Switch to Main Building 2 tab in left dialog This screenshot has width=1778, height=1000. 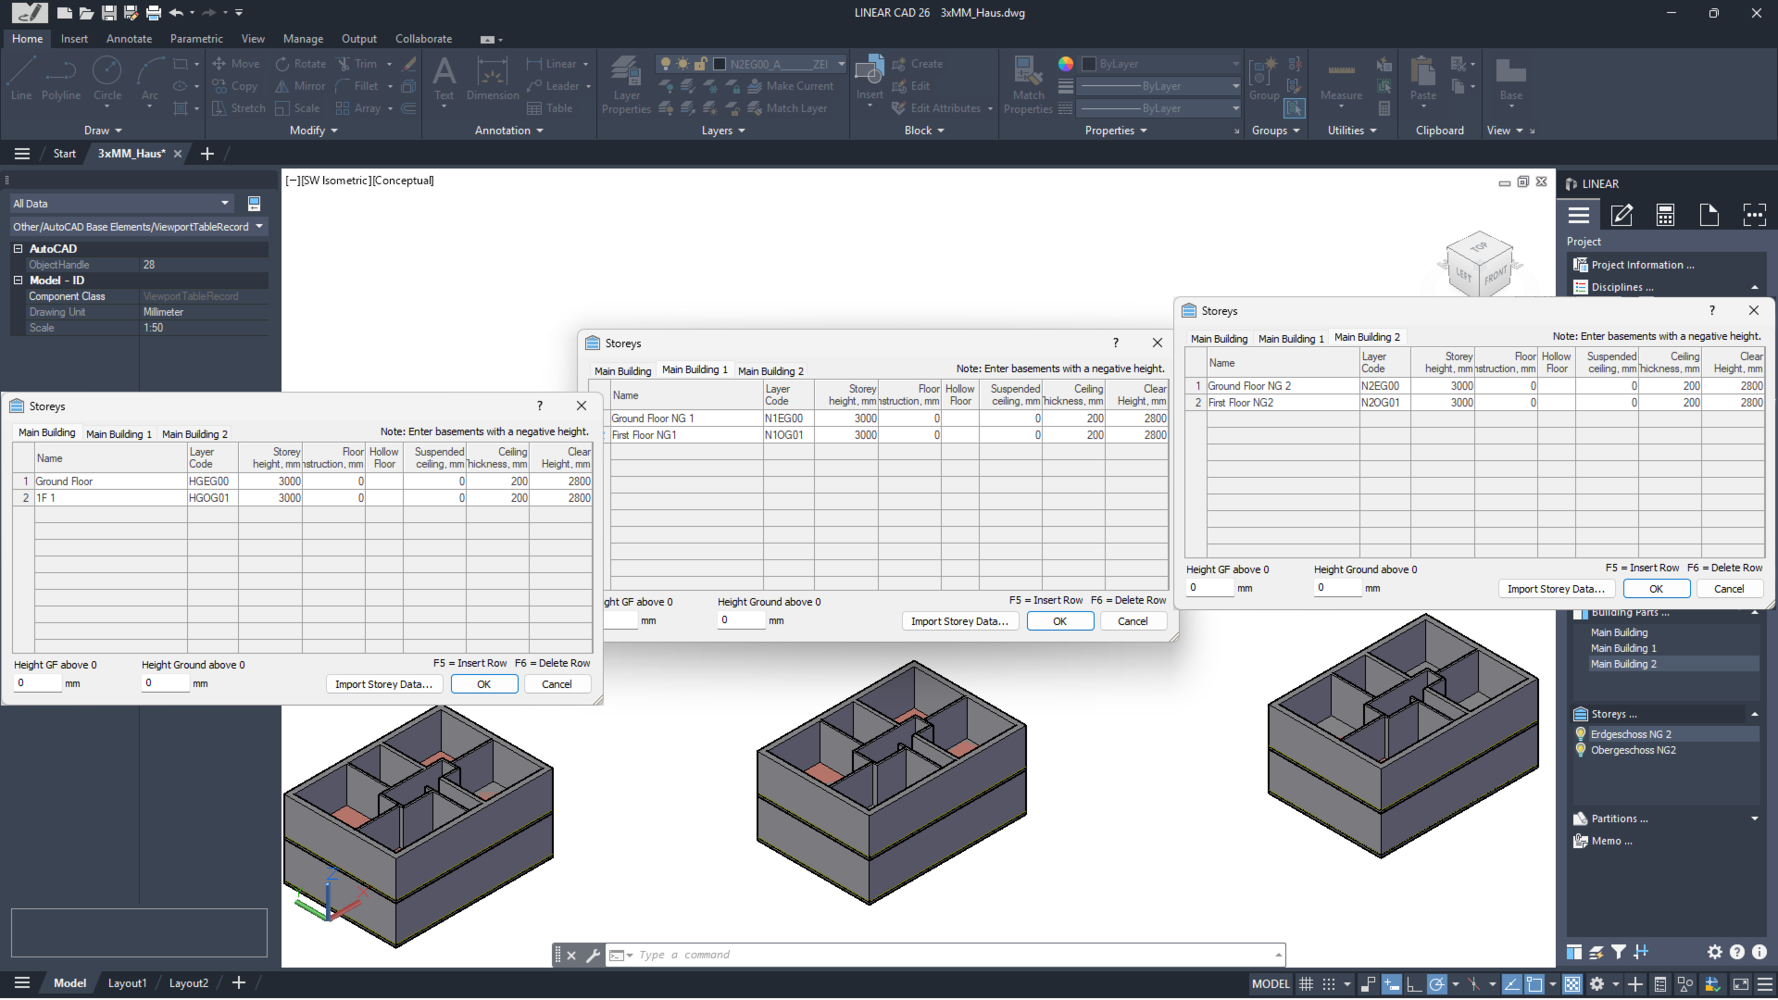[195, 434]
